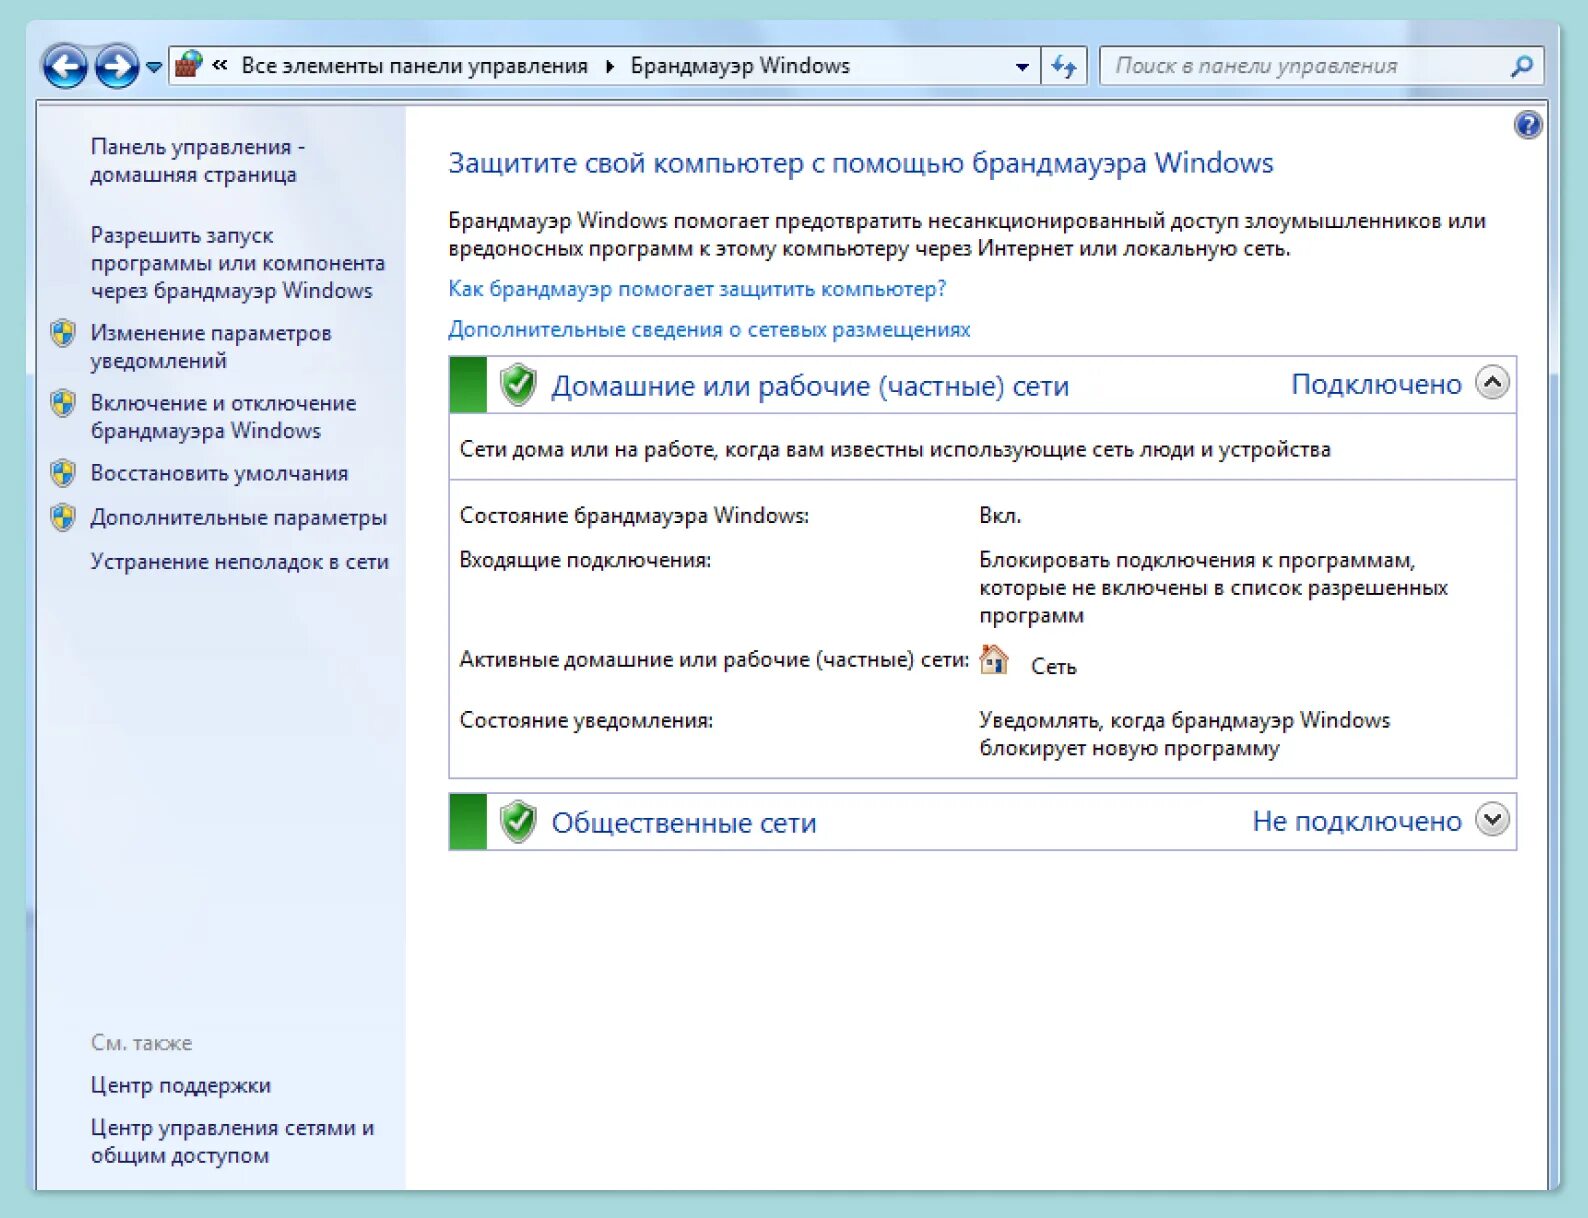Open Включение и отключение брандмауэра Windows

click(x=223, y=416)
